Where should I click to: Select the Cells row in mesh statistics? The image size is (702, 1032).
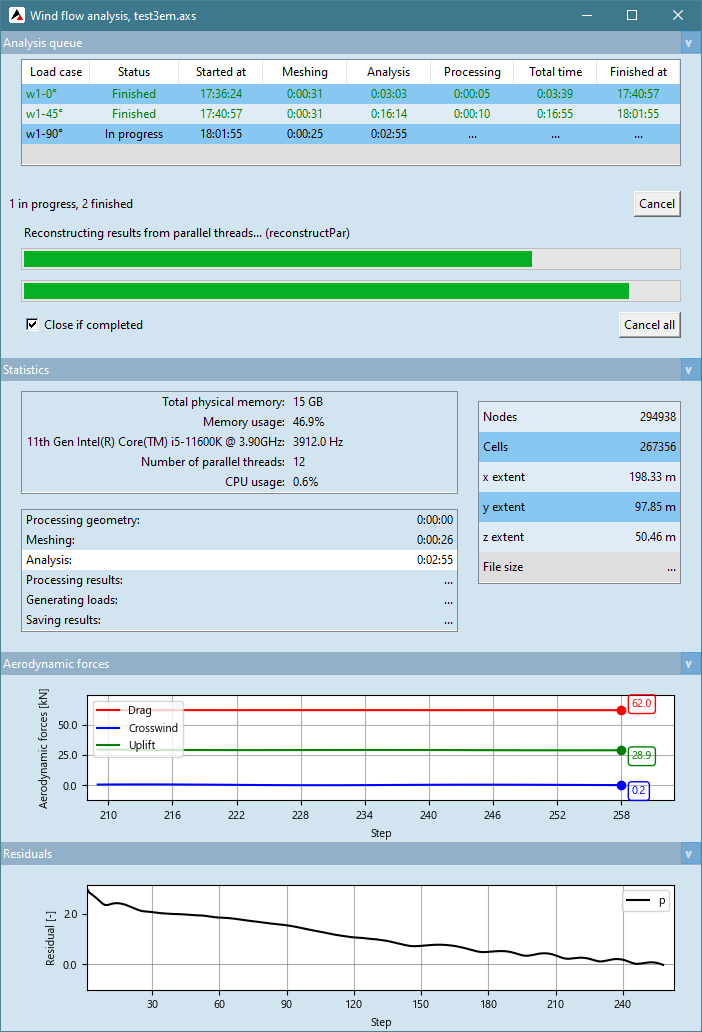pyautogui.click(x=579, y=447)
